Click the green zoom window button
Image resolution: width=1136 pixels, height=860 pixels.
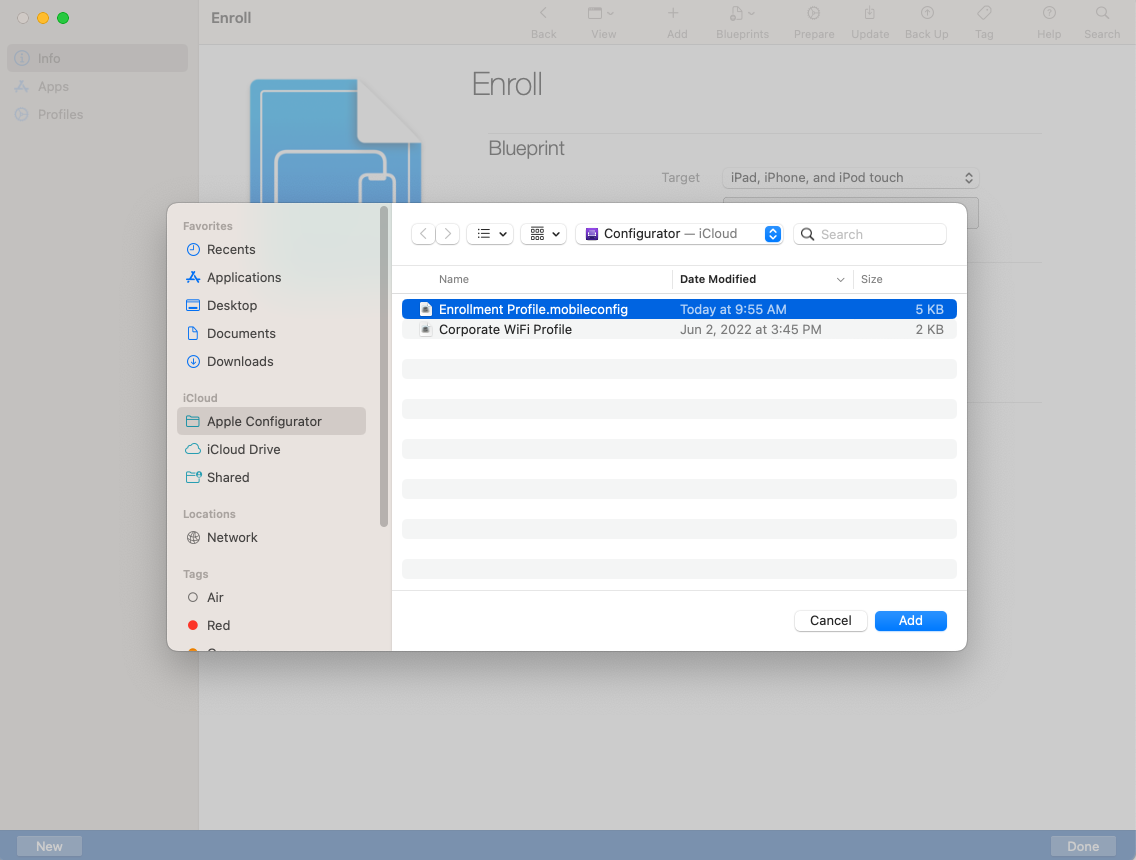(x=63, y=18)
